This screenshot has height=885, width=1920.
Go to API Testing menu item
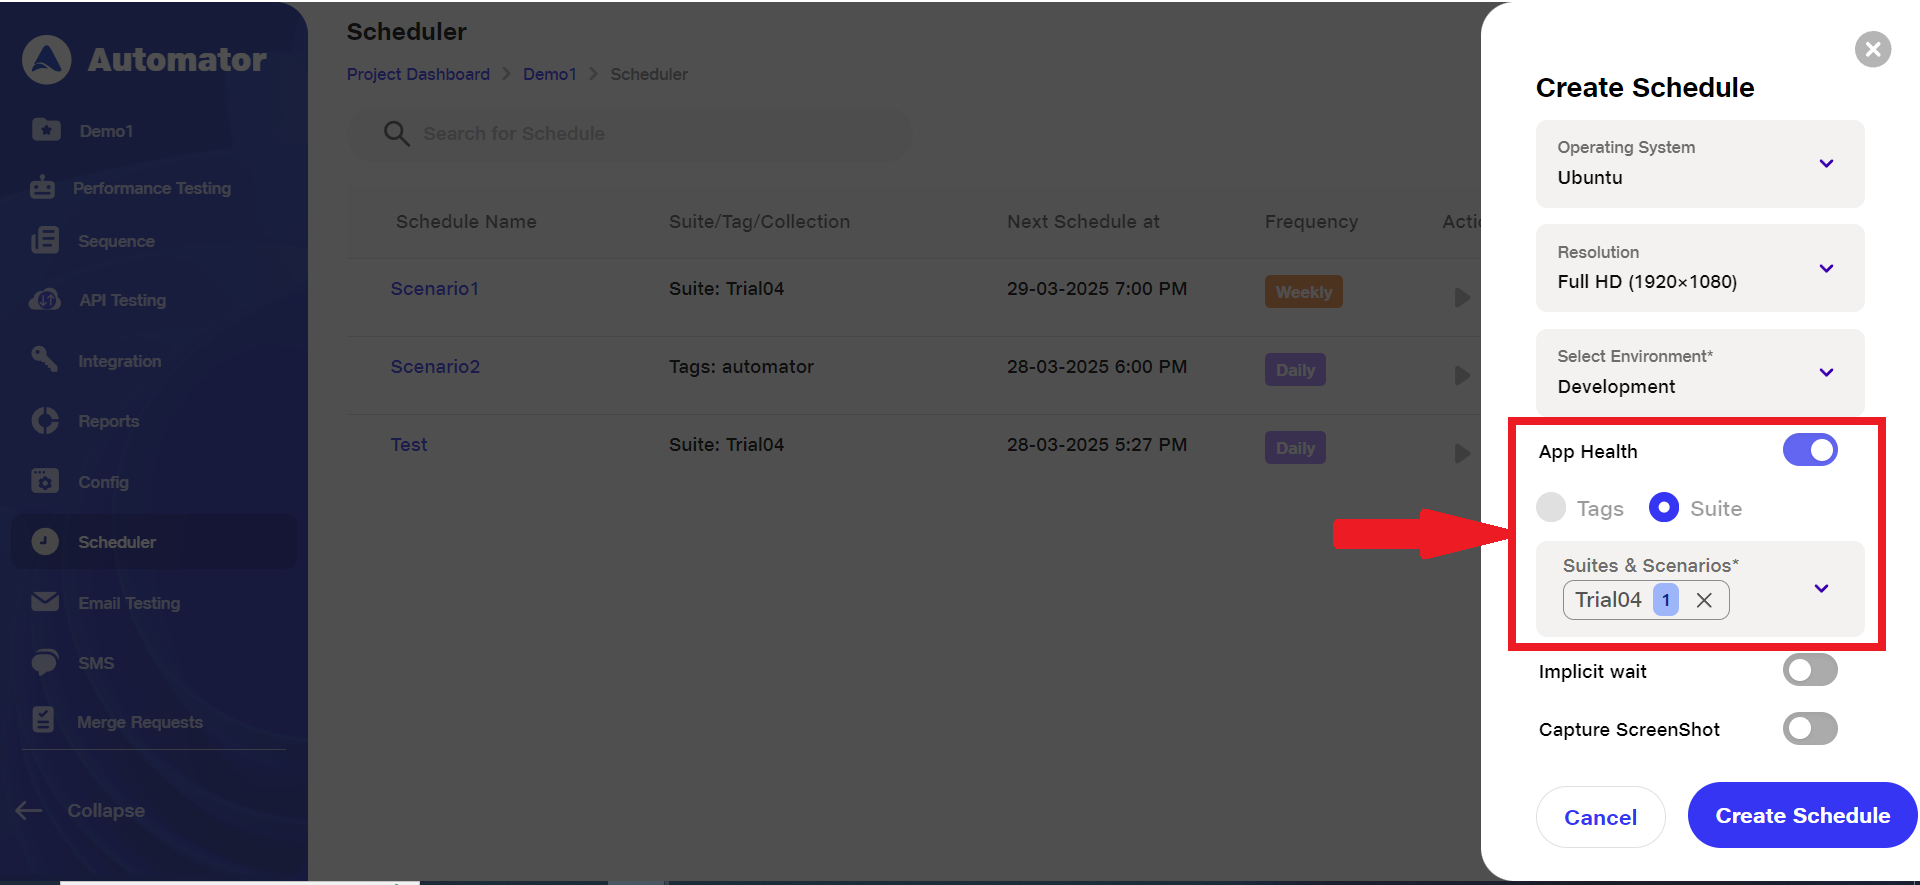coord(123,300)
